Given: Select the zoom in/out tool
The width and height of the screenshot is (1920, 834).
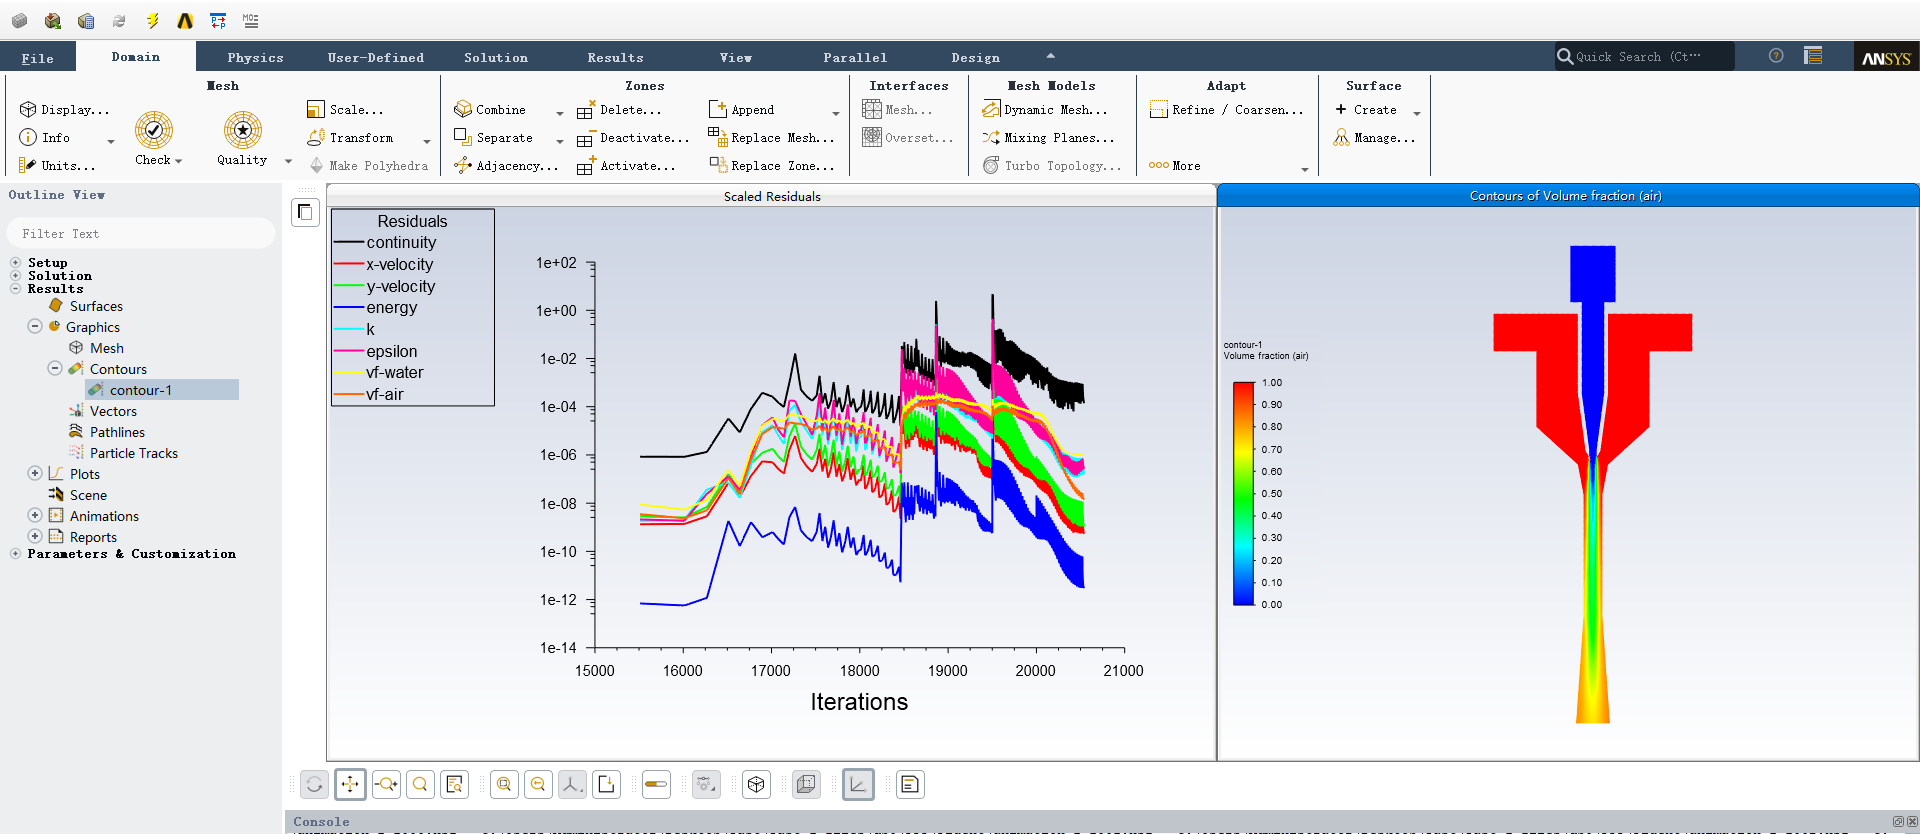Looking at the screenshot, I should [x=386, y=785].
